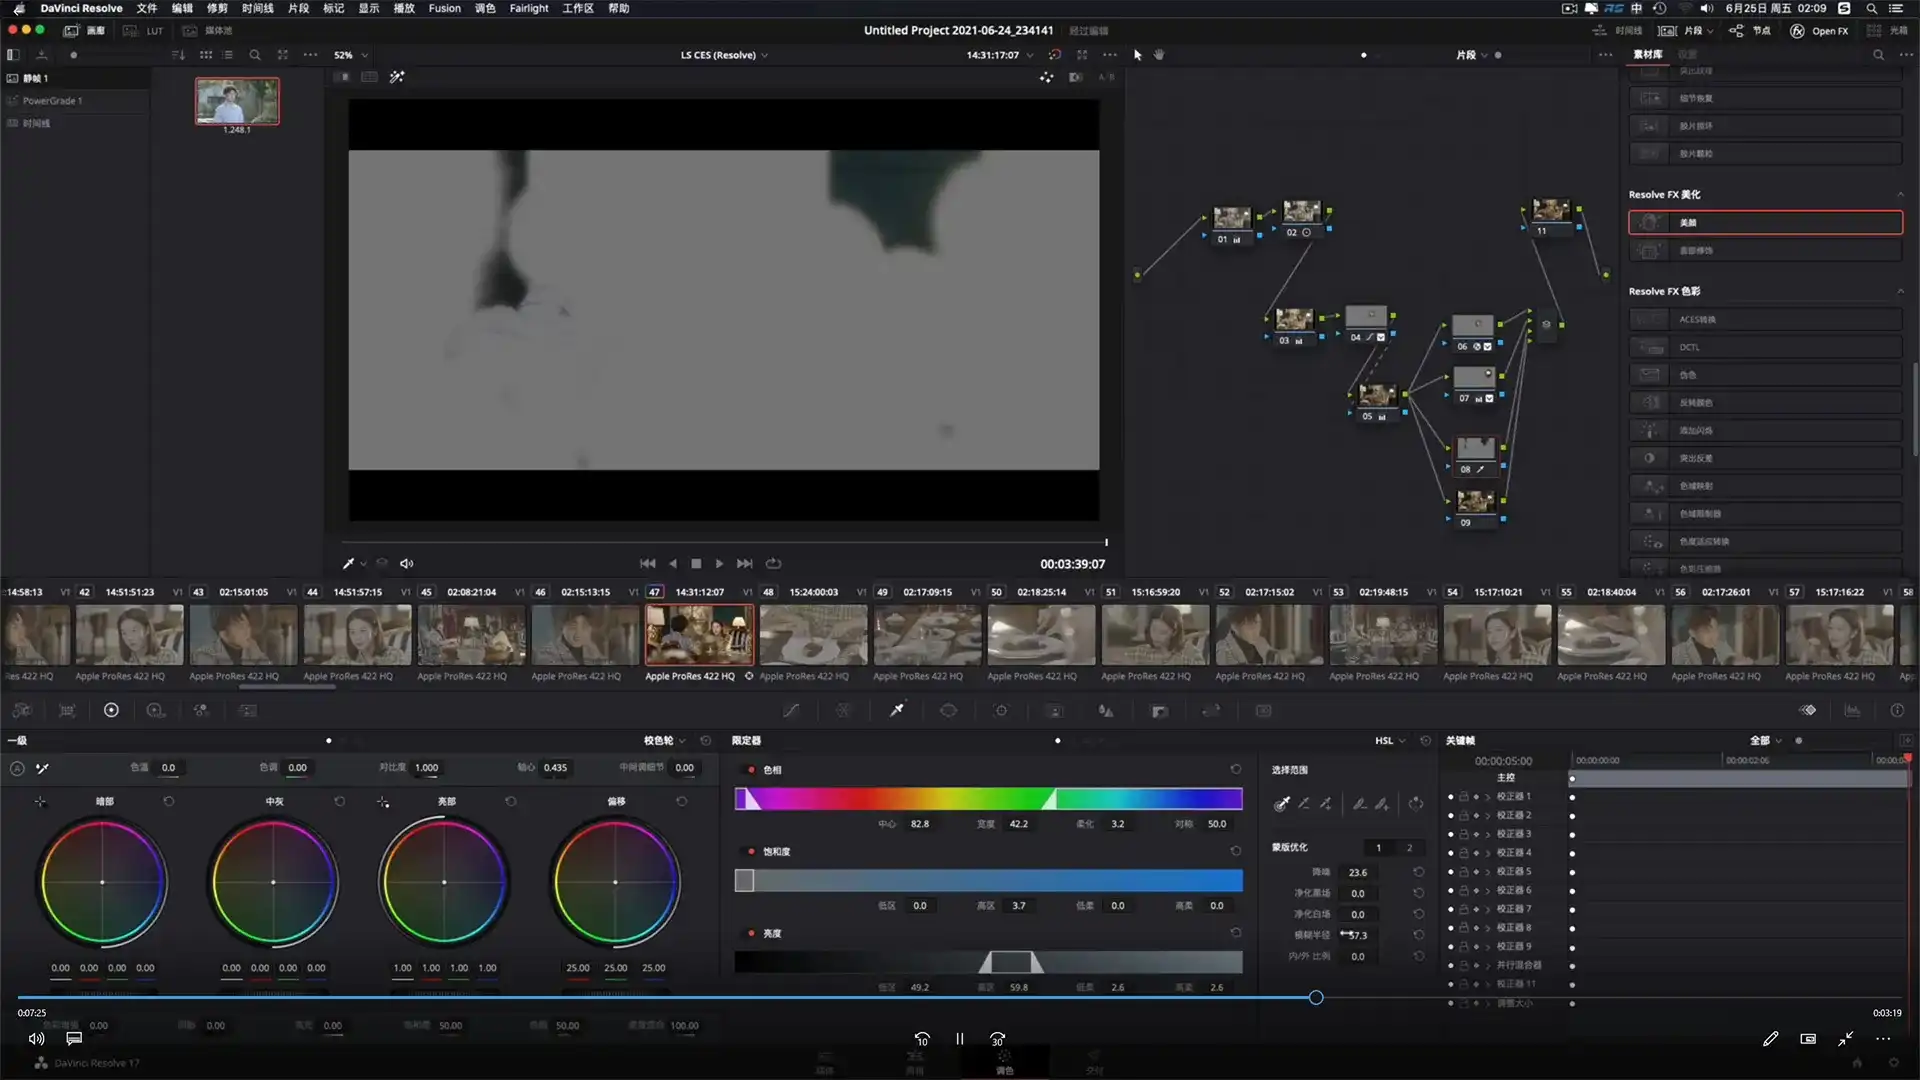This screenshot has width=1920, height=1080.
Task: Toggle the 色相 channel in the 限定器 panel
Action: click(752, 770)
